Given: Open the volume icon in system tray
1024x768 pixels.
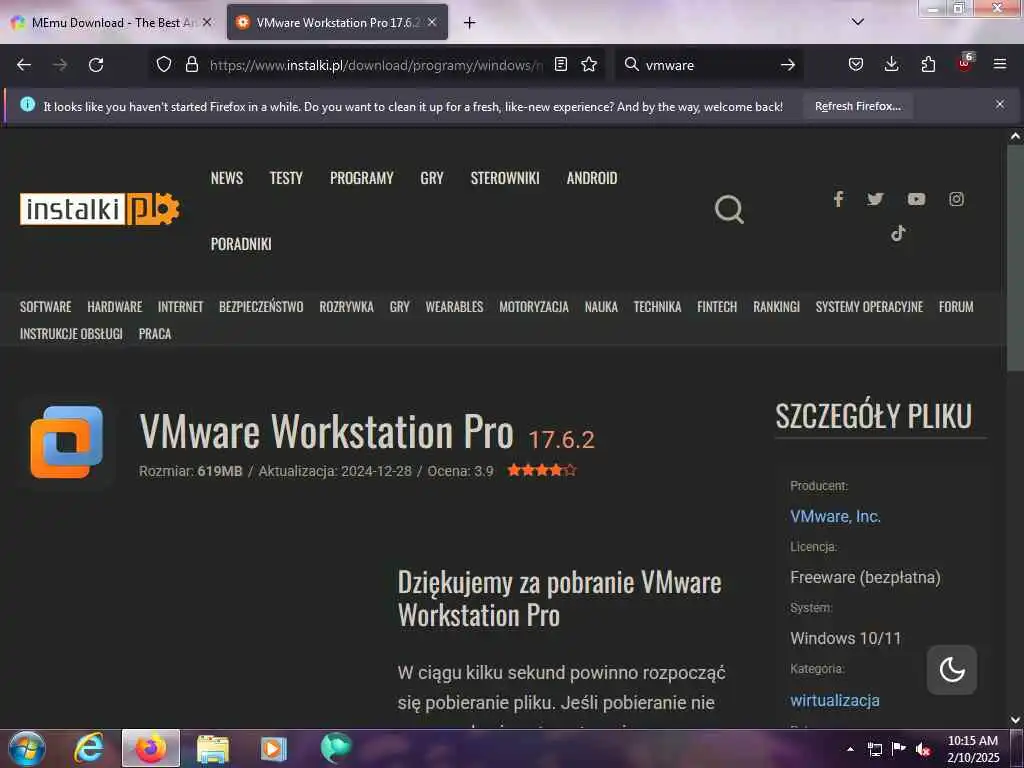Looking at the screenshot, I should click(923, 749).
